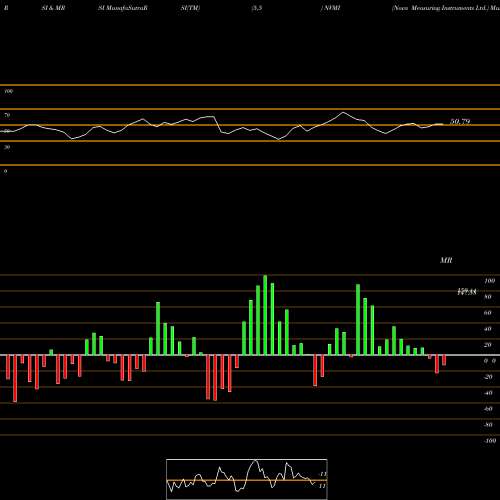
Task: Select the tallest green bar in the histogram
Action: coord(265,315)
